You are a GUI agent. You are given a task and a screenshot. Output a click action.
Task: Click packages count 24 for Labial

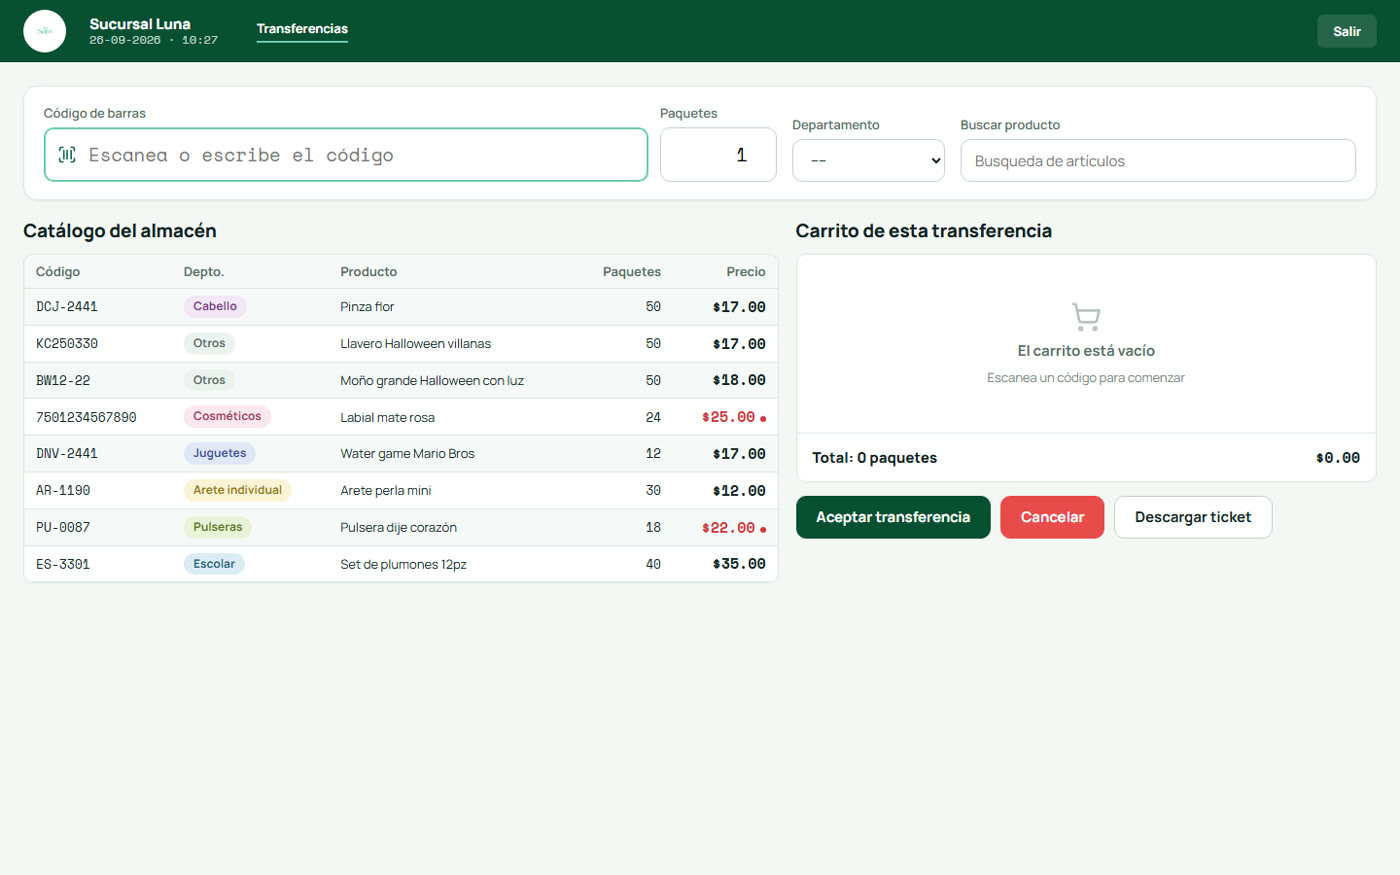pyautogui.click(x=653, y=418)
